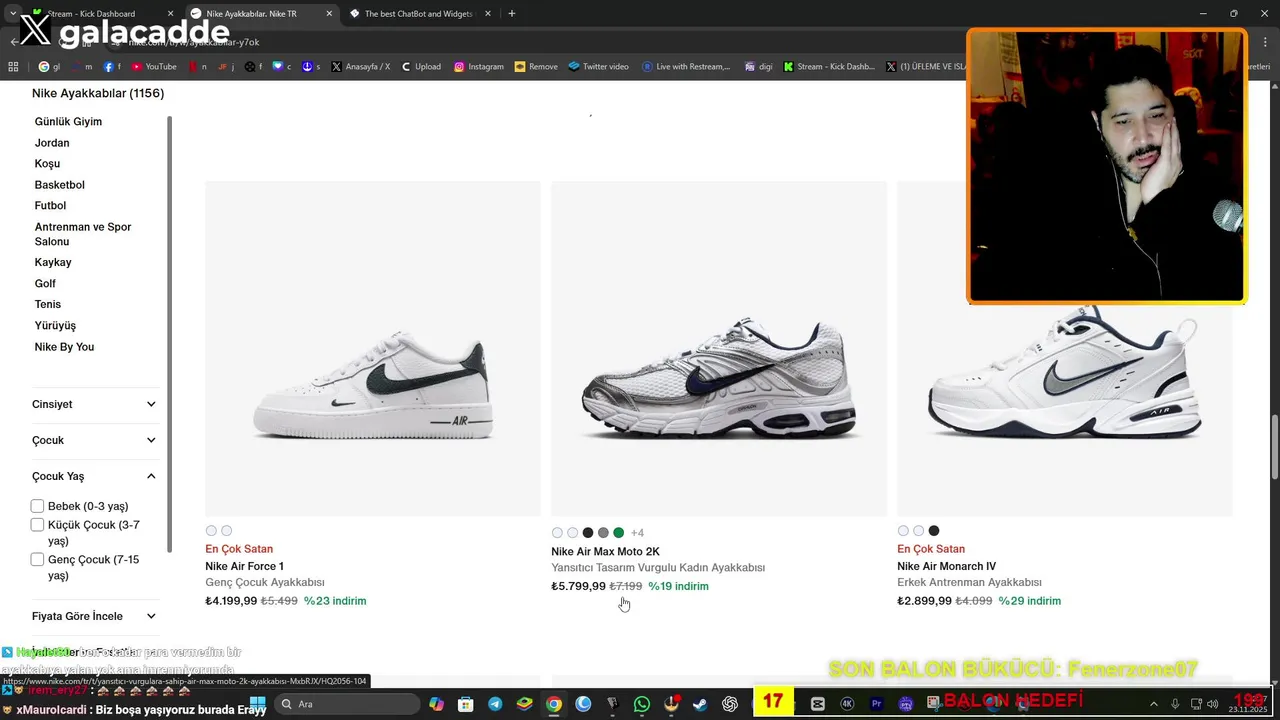This screenshot has width=1280, height=720.
Task: Pick the green swatch for Air Max Moto 2K
Action: pos(619,533)
